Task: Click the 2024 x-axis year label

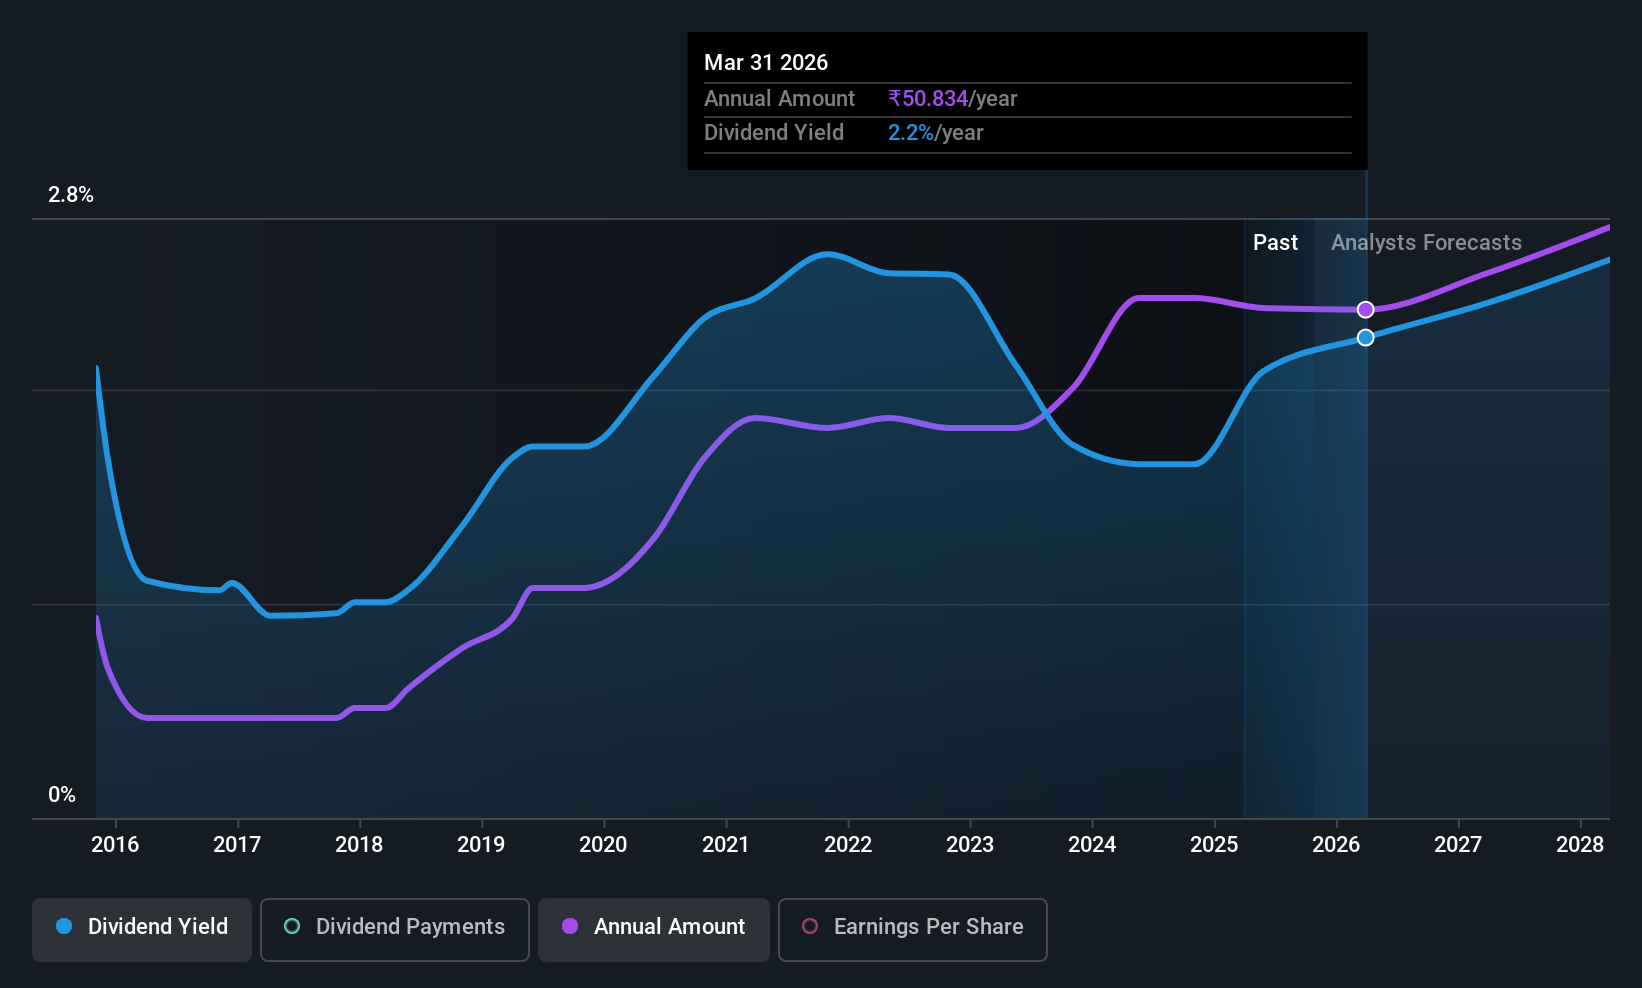Action: [x=1092, y=845]
